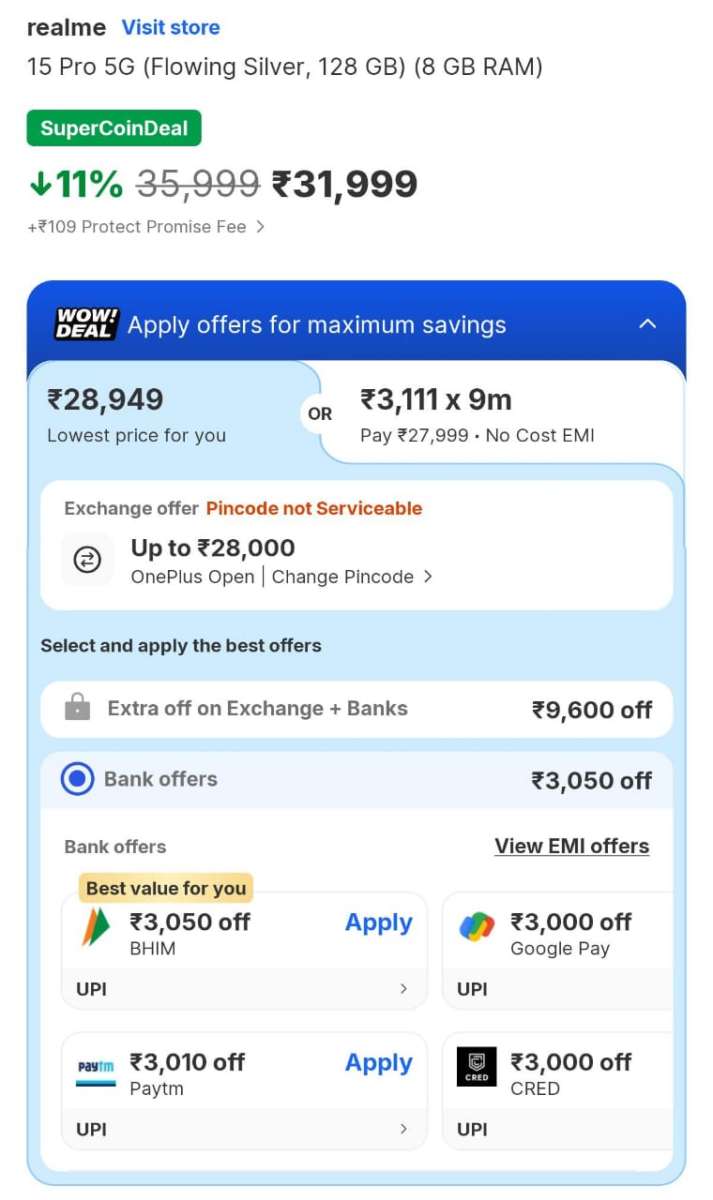The height and width of the screenshot is (1200, 713).
Task: Open View EMI offers
Action: (571, 846)
